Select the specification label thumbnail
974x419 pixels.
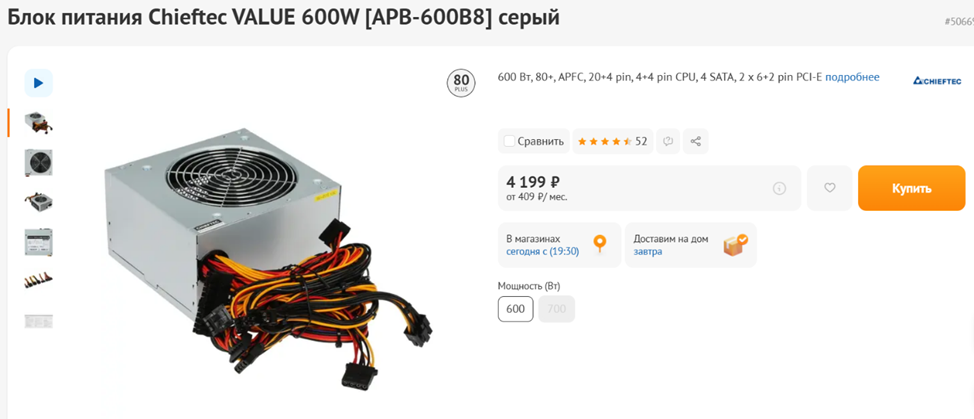click(39, 241)
